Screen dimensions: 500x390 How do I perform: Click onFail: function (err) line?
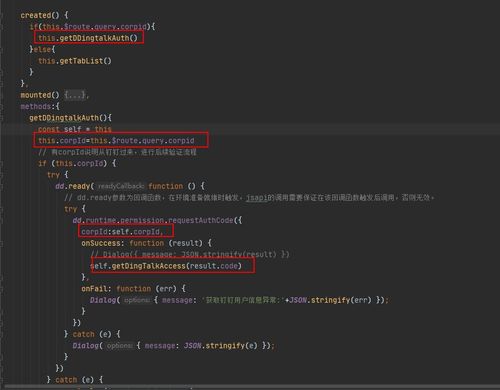point(133,289)
